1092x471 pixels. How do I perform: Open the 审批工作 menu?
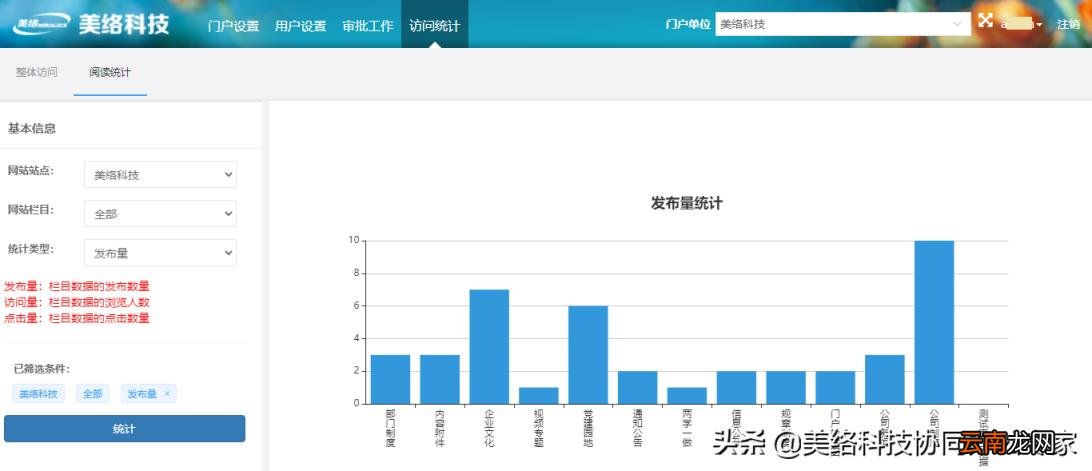368,26
